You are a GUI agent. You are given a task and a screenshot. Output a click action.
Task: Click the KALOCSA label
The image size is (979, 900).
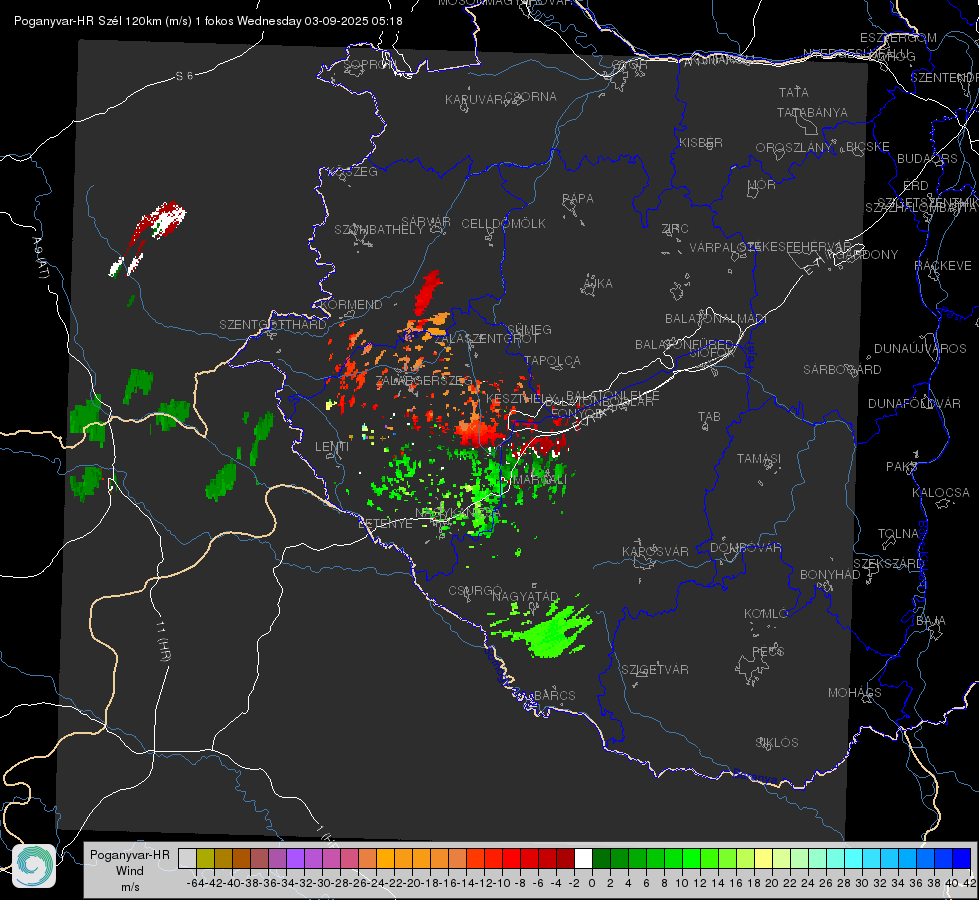tap(941, 493)
